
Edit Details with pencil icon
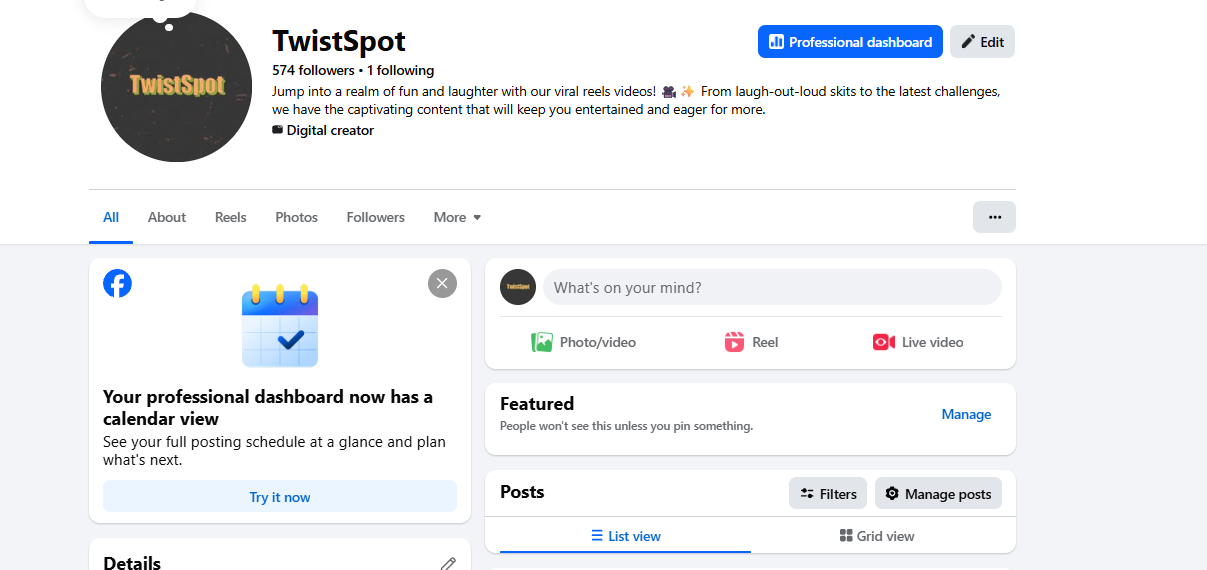[x=448, y=564]
